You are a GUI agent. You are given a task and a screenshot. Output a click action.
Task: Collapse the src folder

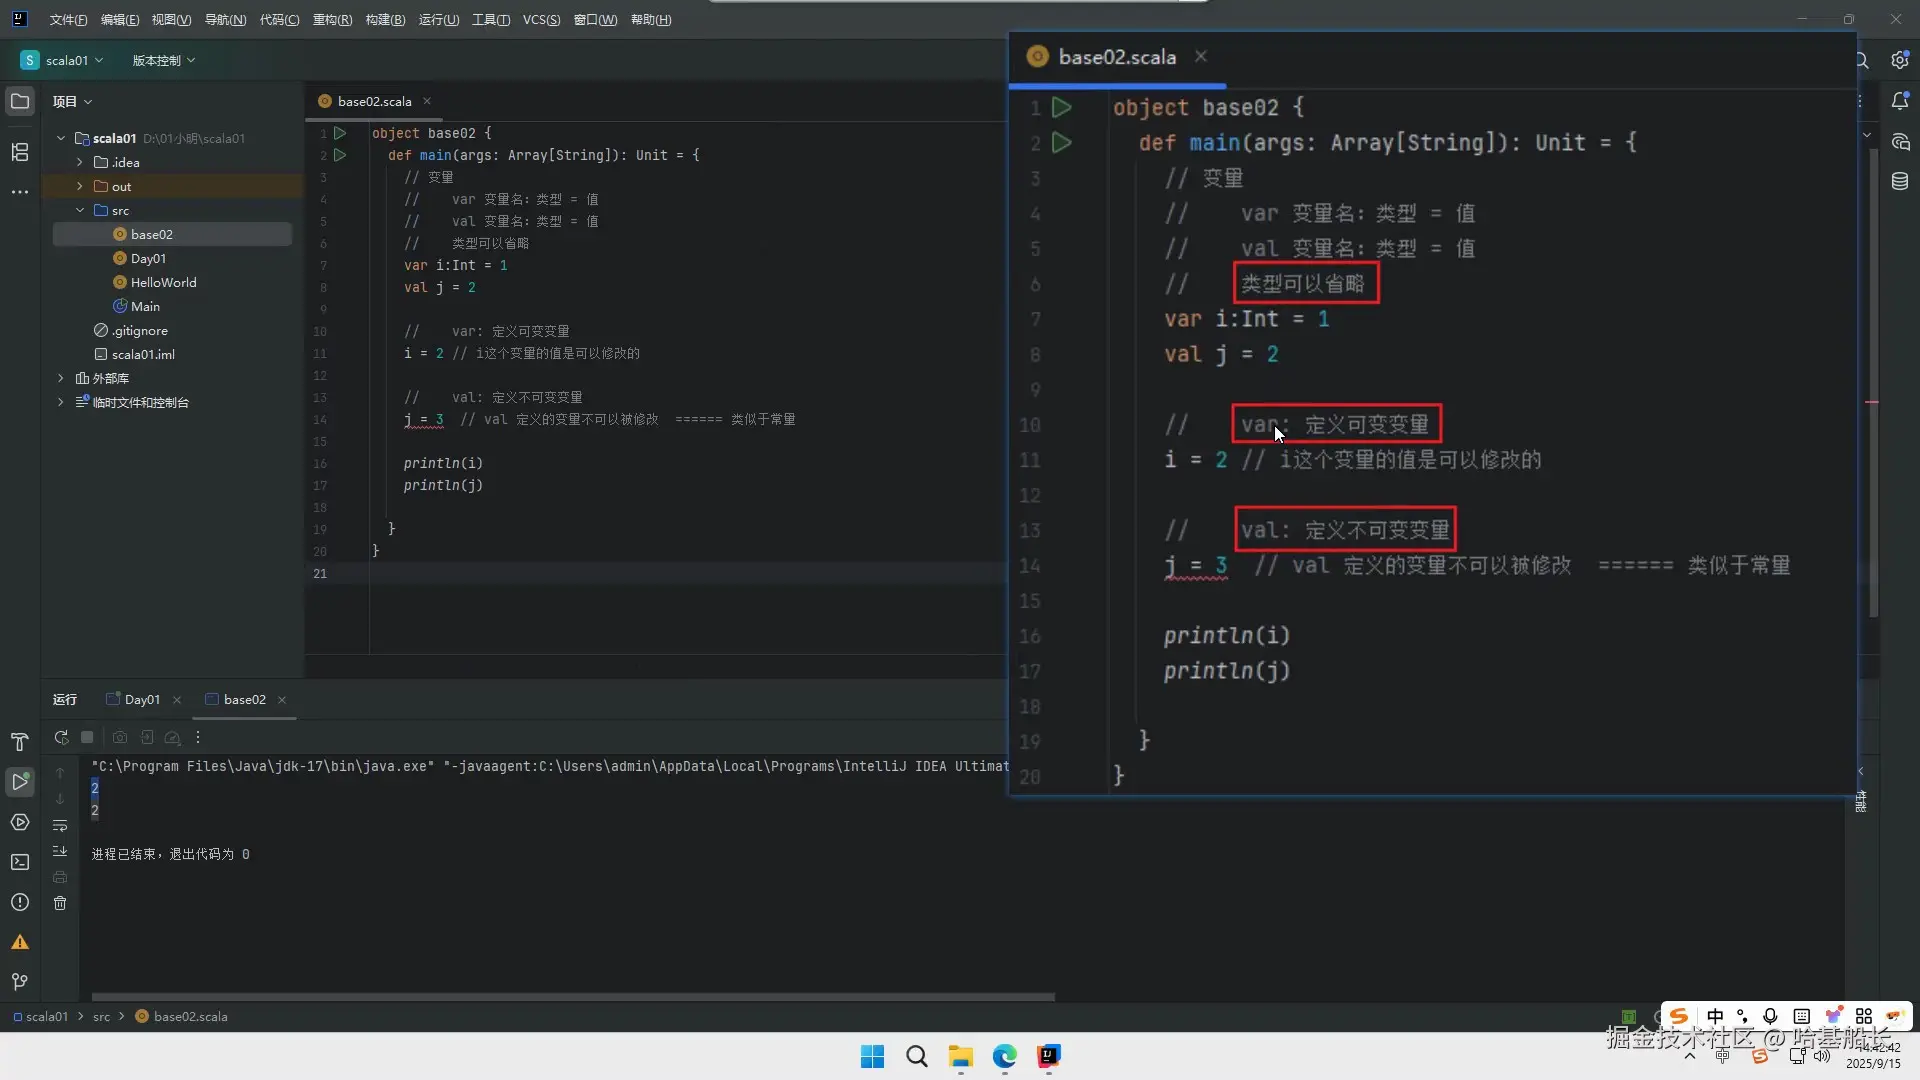(80, 210)
